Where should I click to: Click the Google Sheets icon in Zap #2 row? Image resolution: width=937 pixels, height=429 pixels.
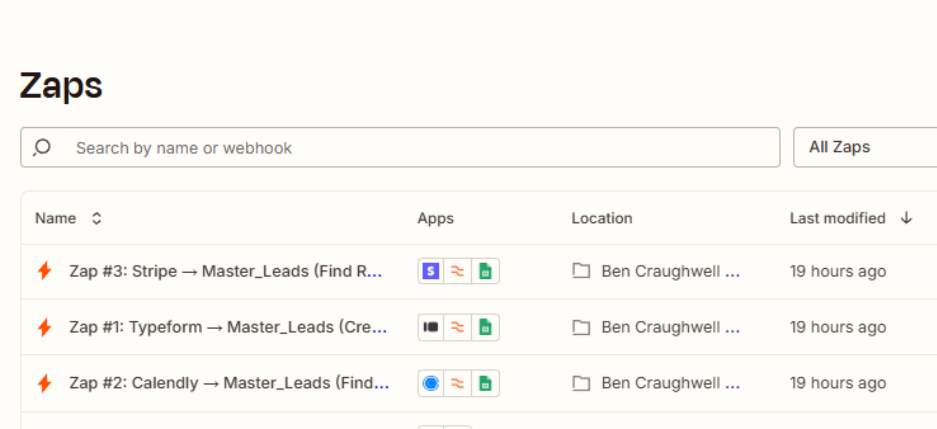485,383
